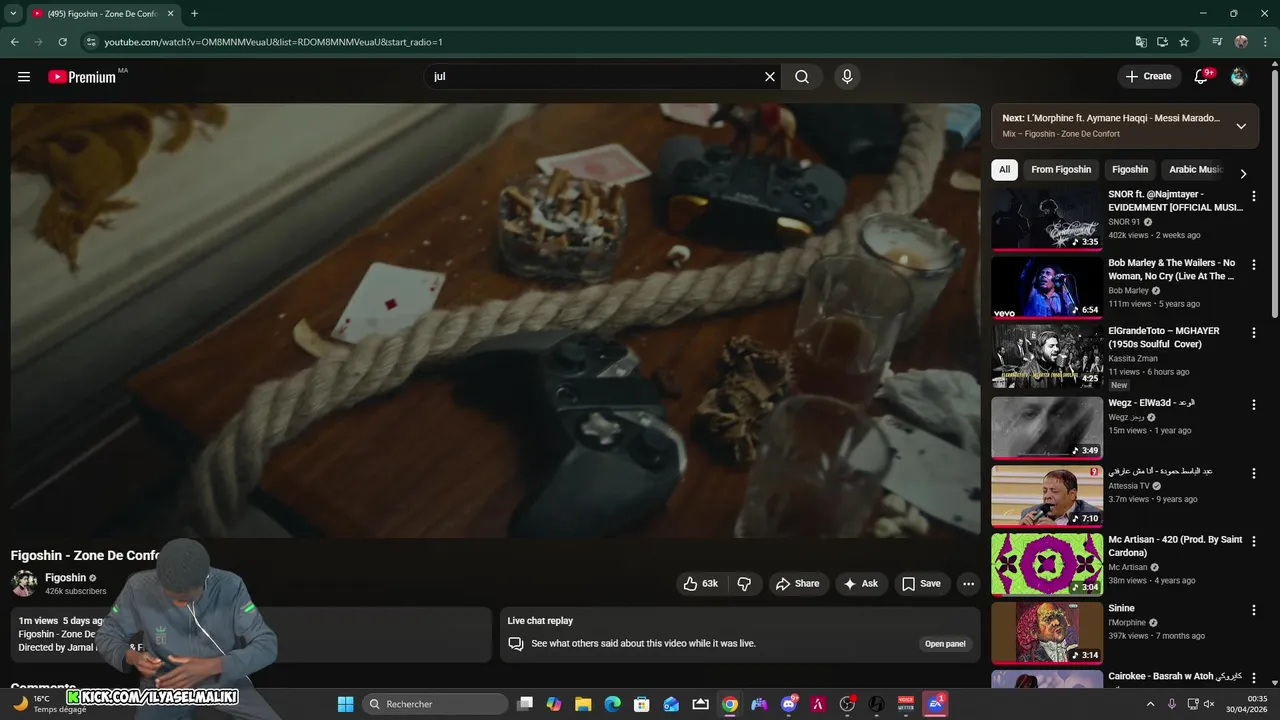Open ElGrandeToto MGHAYER thumbnail
This screenshot has height=720, width=1280.
(1047, 356)
